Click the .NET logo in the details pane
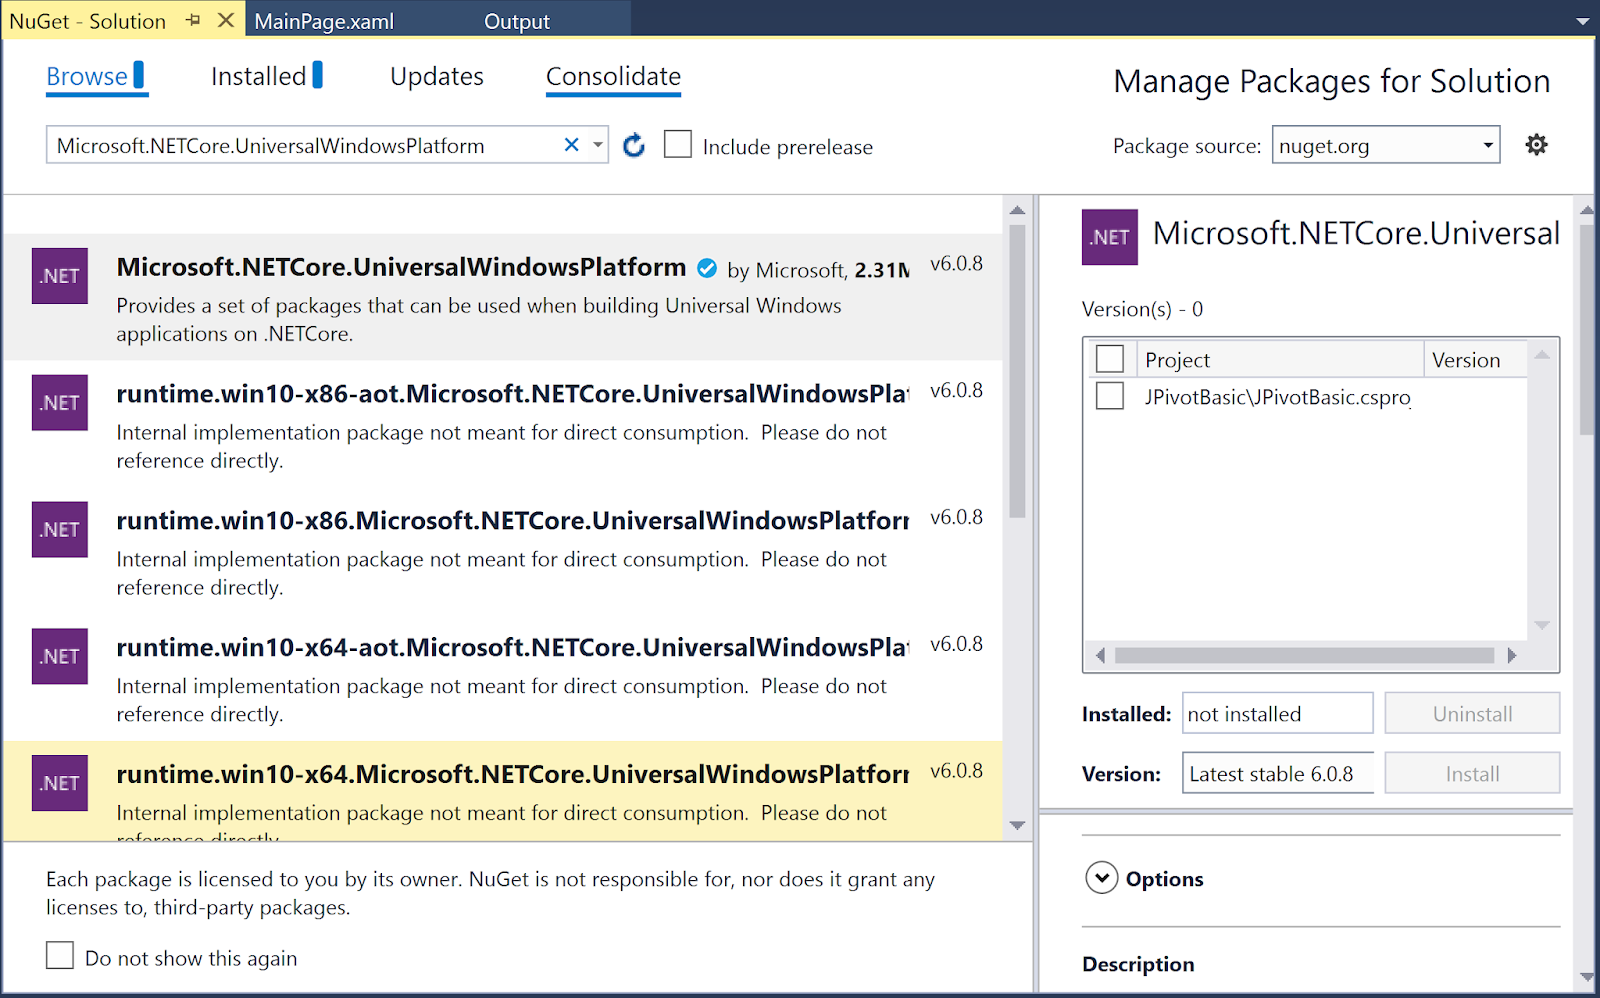This screenshot has height=998, width=1600. point(1109,237)
